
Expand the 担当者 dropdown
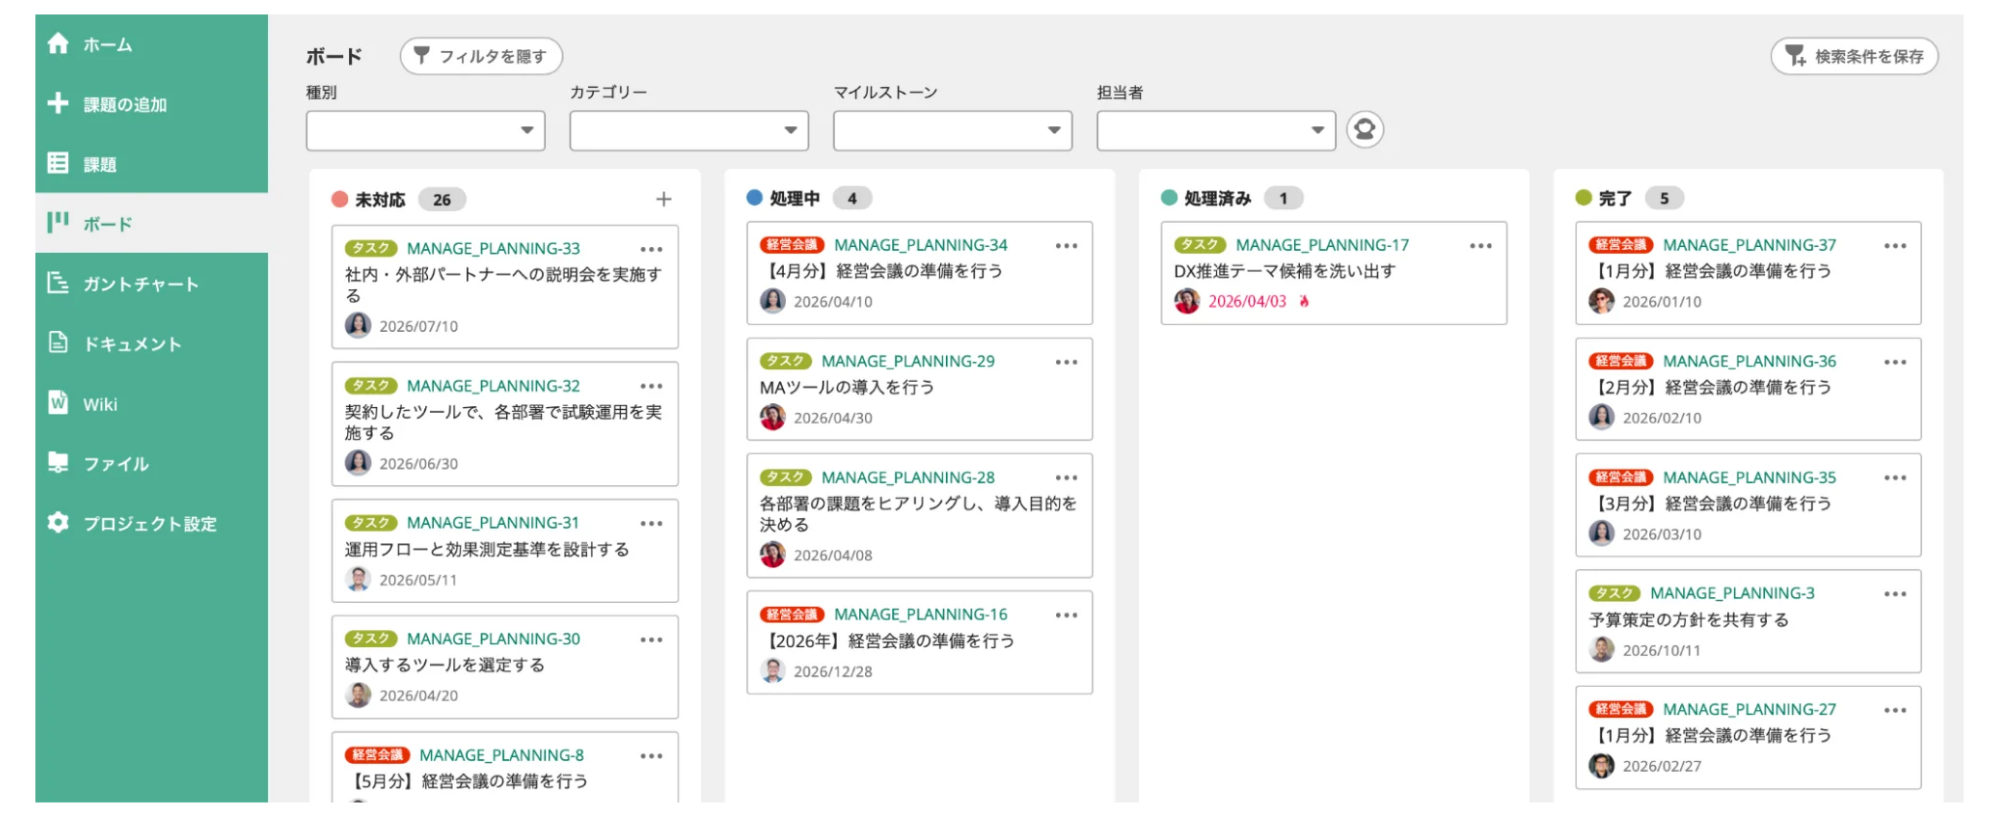(1216, 130)
